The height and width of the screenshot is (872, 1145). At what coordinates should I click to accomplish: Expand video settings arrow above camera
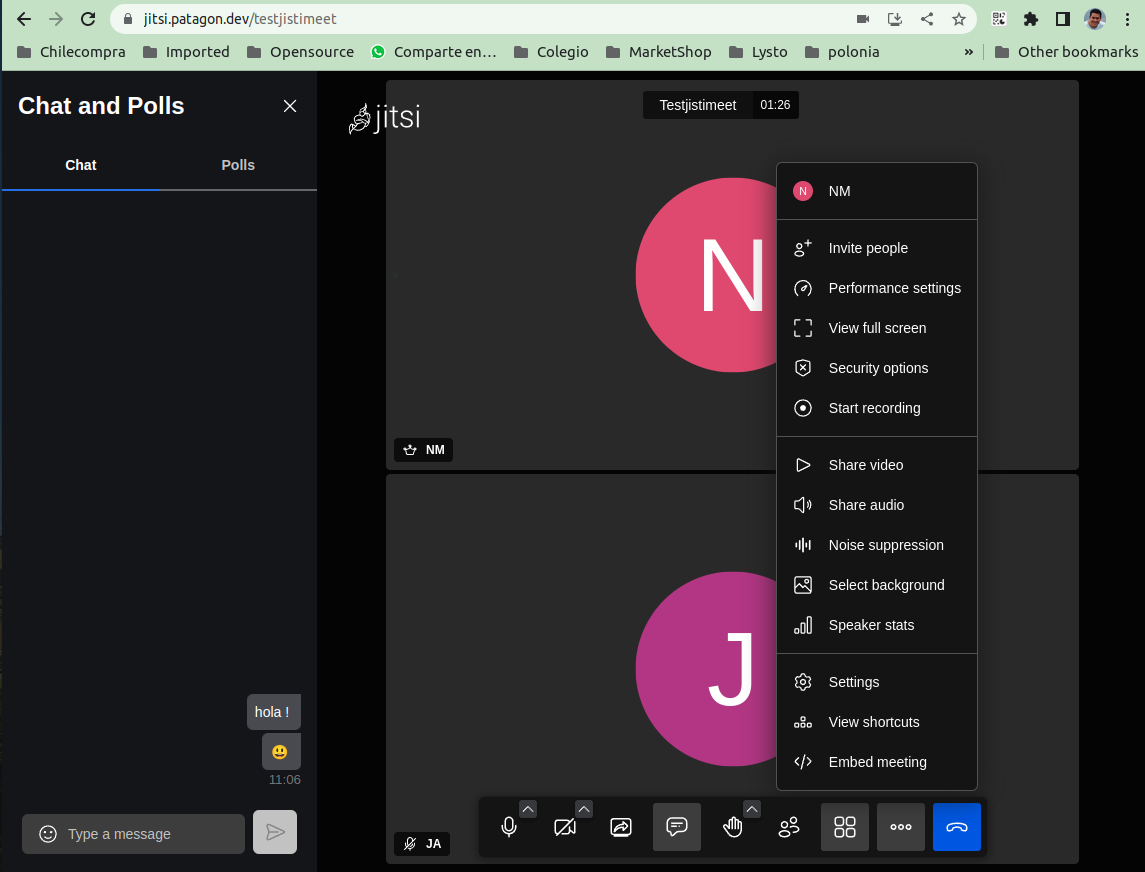point(584,809)
